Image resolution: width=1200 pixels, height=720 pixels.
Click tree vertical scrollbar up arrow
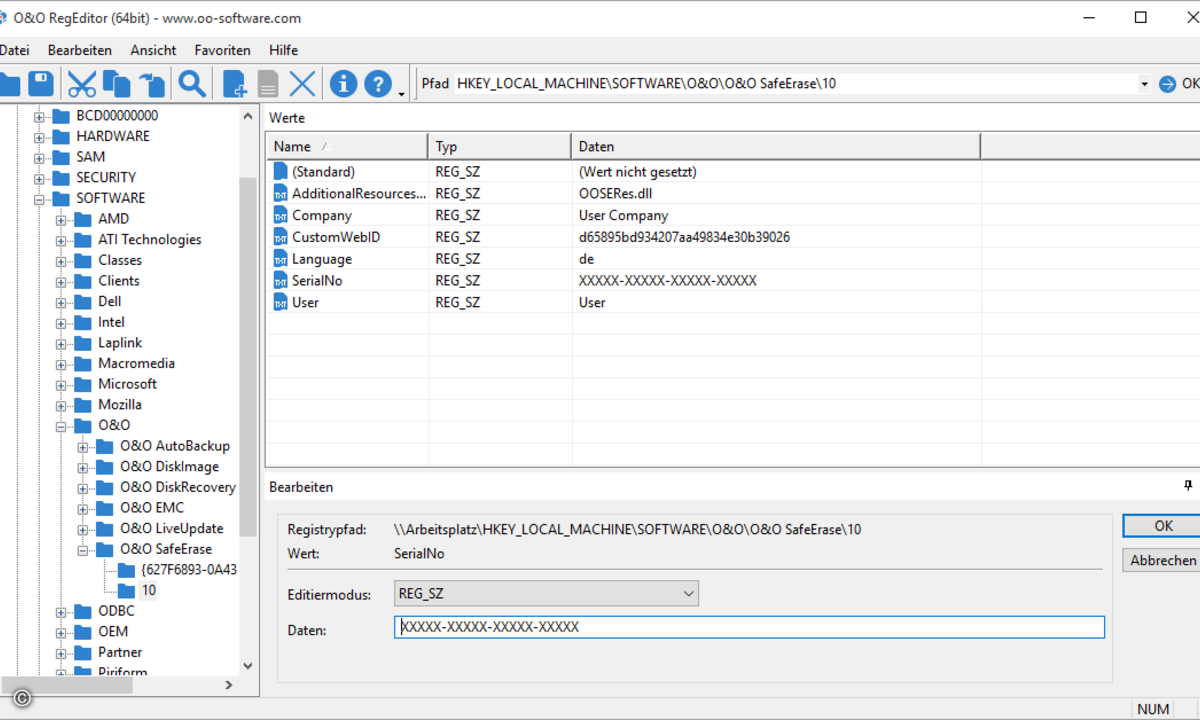click(x=248, y=115)
